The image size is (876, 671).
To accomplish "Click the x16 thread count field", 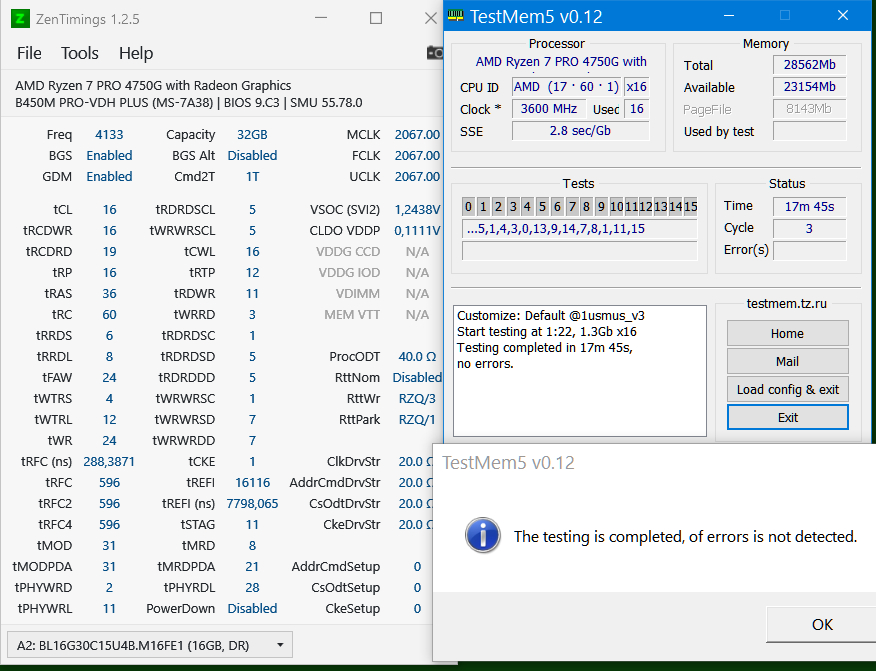I will click(636, 87).
